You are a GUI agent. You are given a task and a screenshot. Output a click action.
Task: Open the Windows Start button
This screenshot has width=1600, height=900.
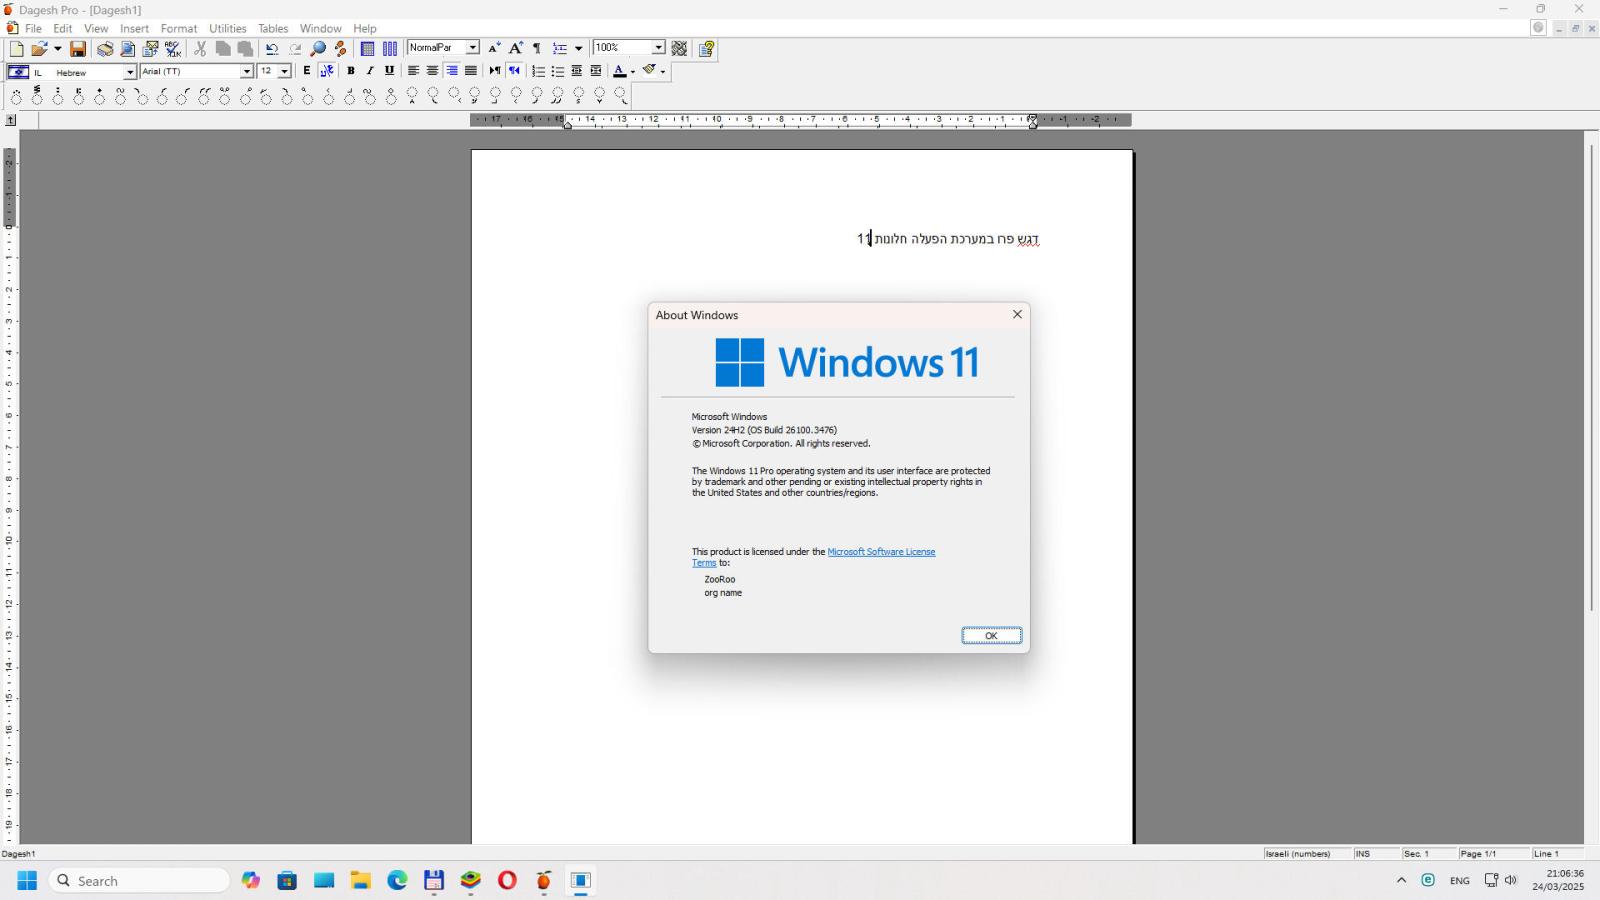click(27, 881)
